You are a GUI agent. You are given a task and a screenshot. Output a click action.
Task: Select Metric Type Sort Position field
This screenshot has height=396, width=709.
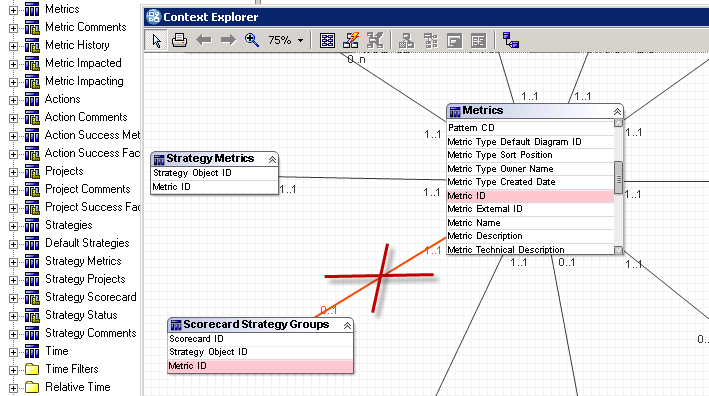coord(530,155)
